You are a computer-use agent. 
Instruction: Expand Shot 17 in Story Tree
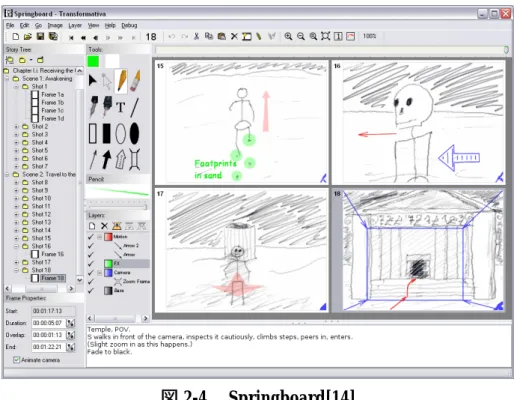point(16,262)
